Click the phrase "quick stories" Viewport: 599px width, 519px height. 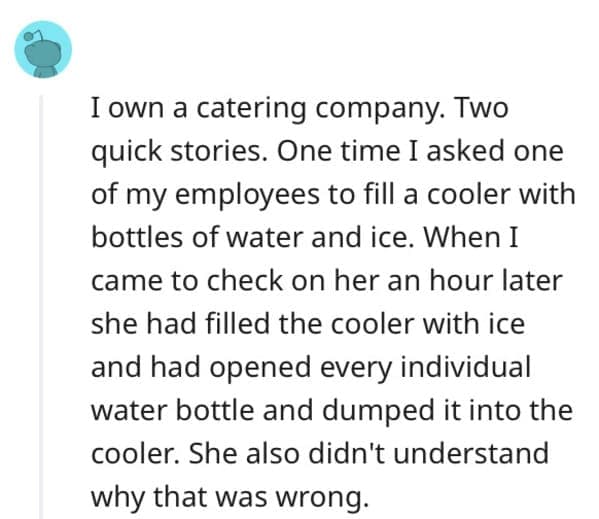pyautogui.click(x=179, y=152)
